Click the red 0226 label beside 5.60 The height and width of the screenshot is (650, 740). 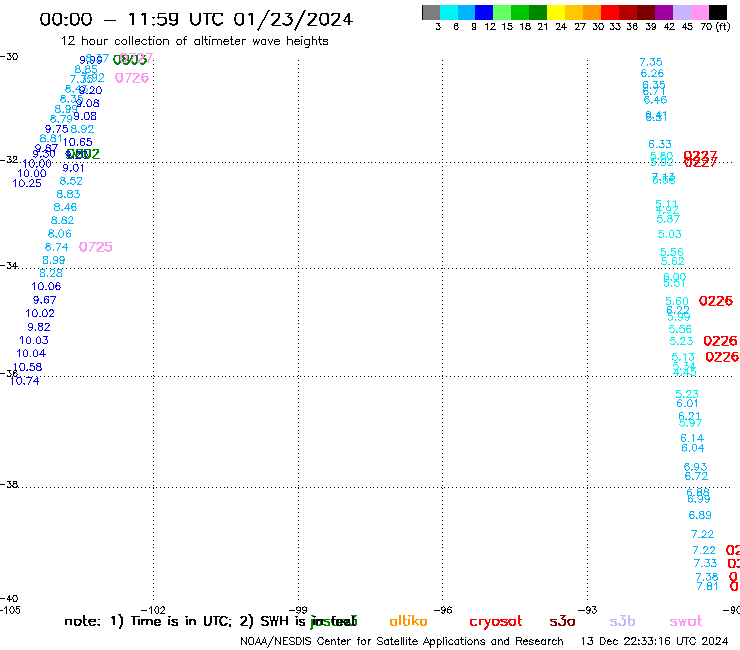(x=716, y=301)
